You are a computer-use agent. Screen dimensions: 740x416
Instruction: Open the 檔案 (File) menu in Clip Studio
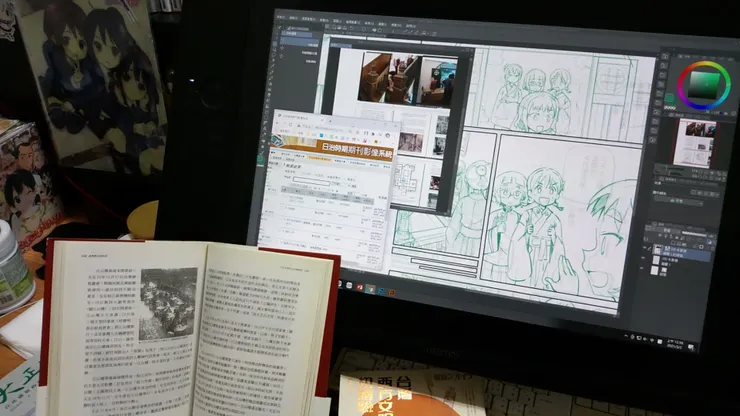coord(281,17)
